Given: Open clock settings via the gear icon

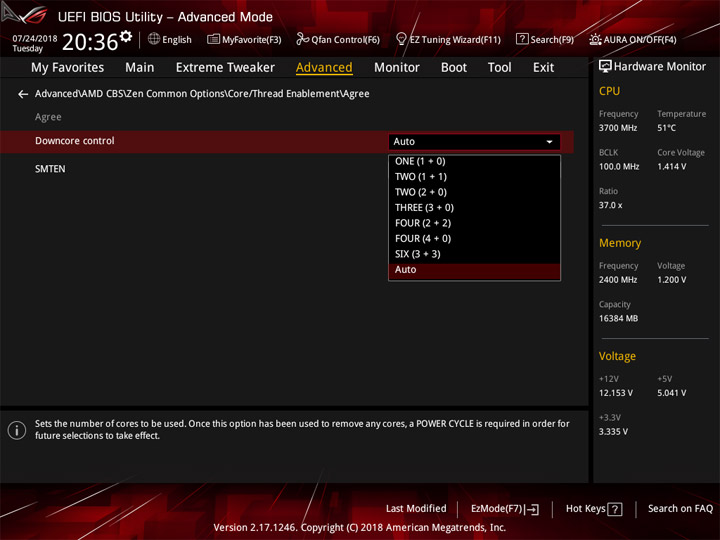Looking at the screenshot, I should tap(126, 36).
